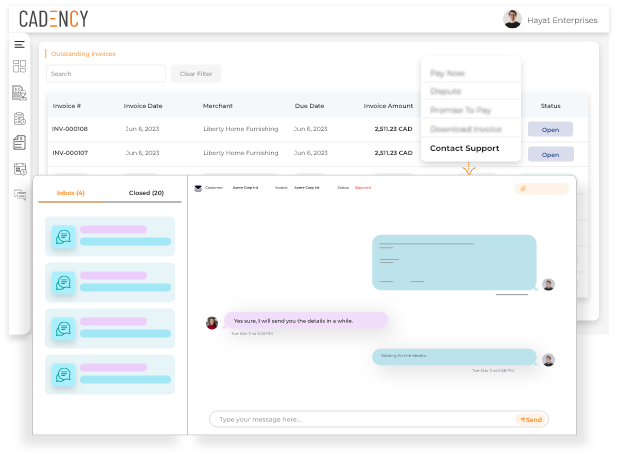Open the dashboard grid icon in sidebar

tap(19, 66)
